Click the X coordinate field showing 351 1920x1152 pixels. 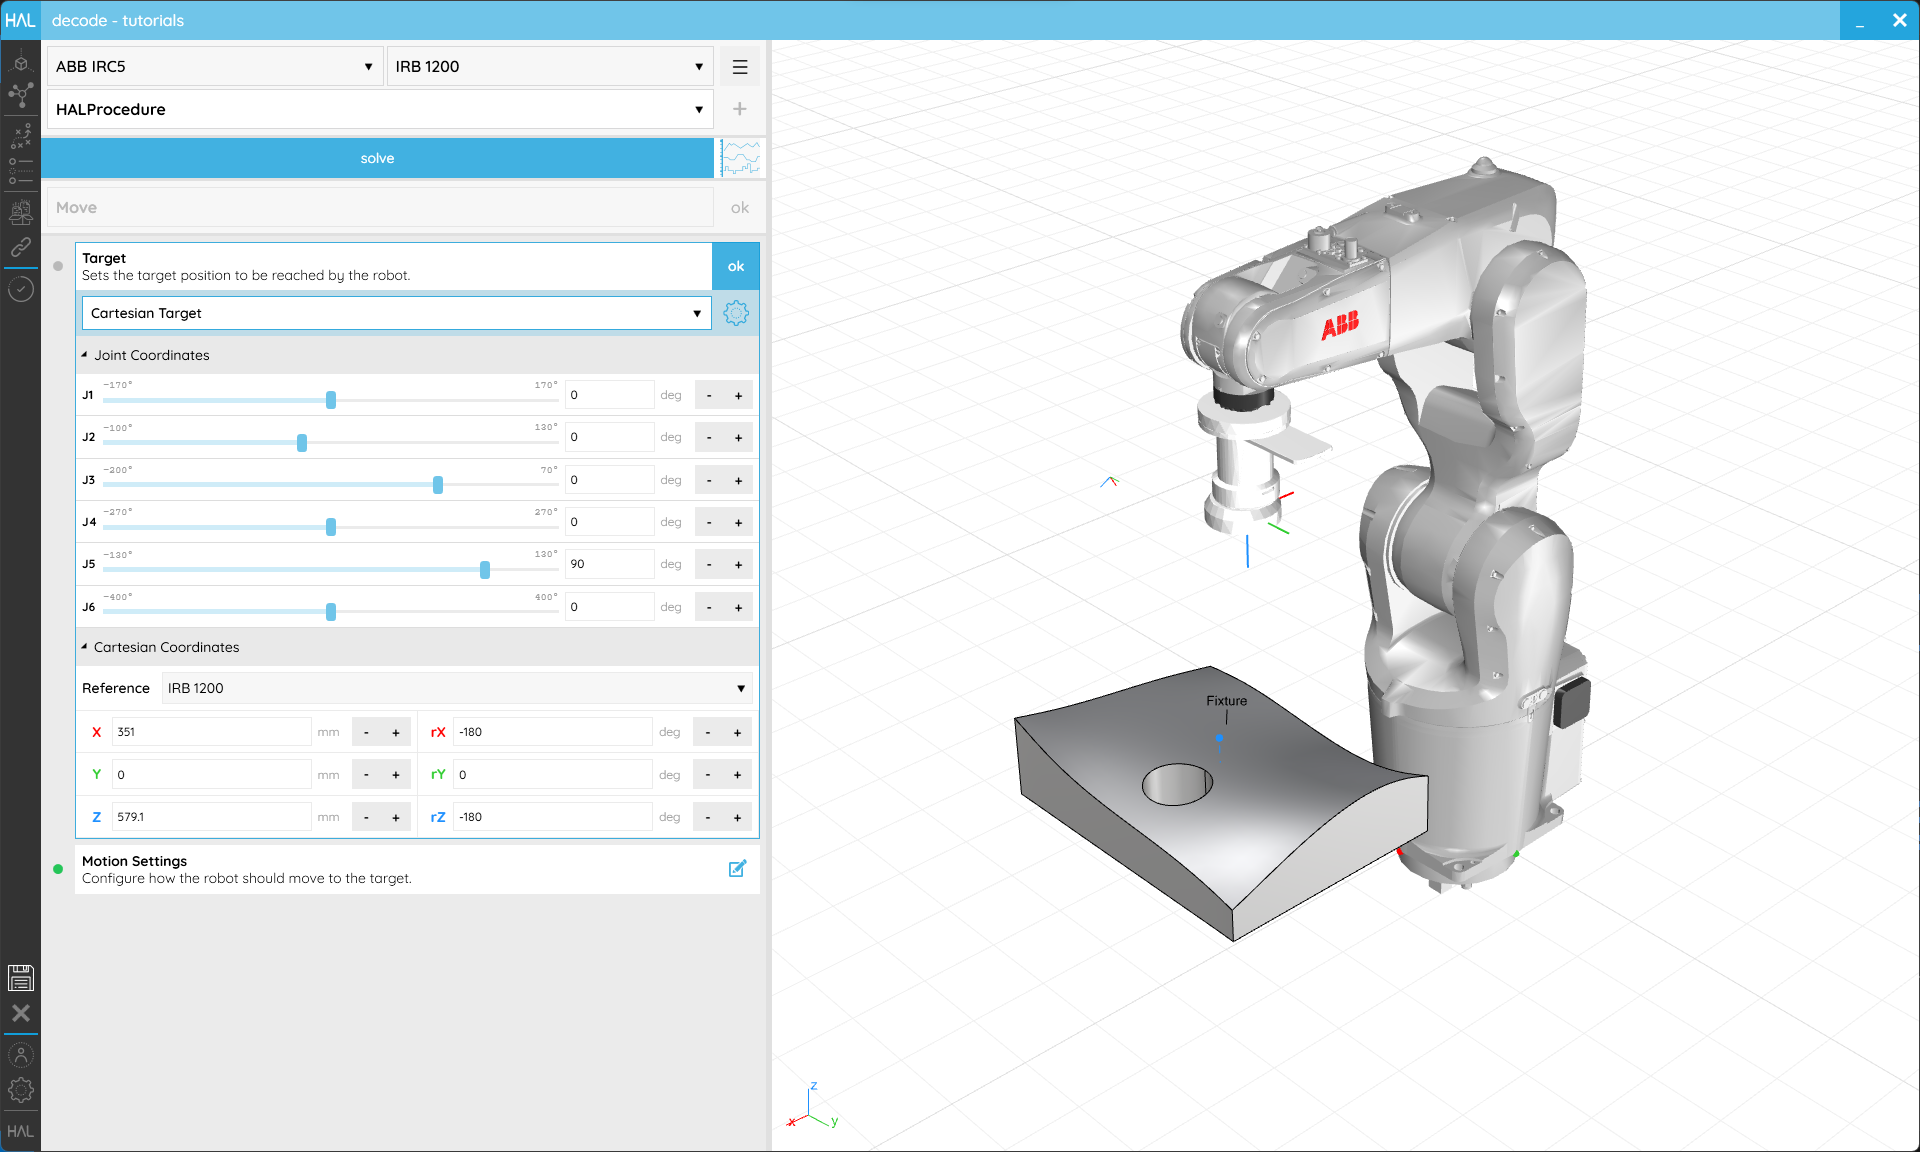coord(211,732)
